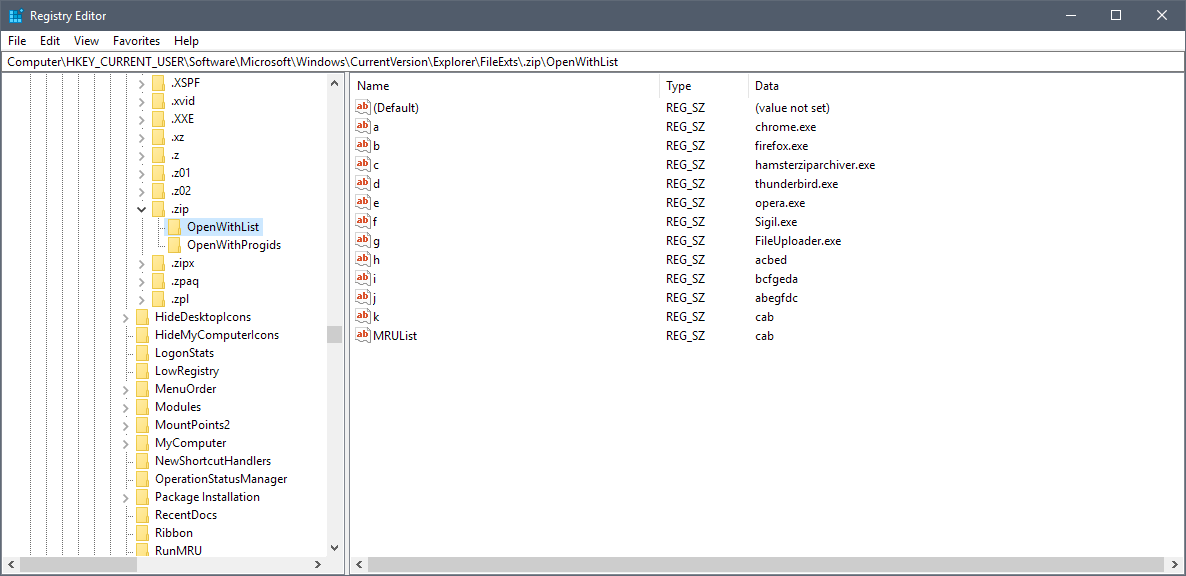Click the folder icon of RunMRU key
This screenshot has height=576, width=1186.
tap(142, 550)
